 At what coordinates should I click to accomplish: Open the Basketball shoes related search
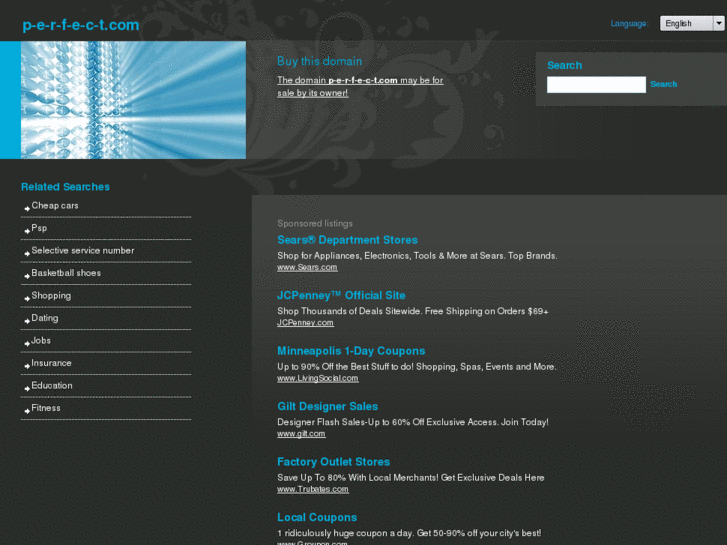click(66, 273)
